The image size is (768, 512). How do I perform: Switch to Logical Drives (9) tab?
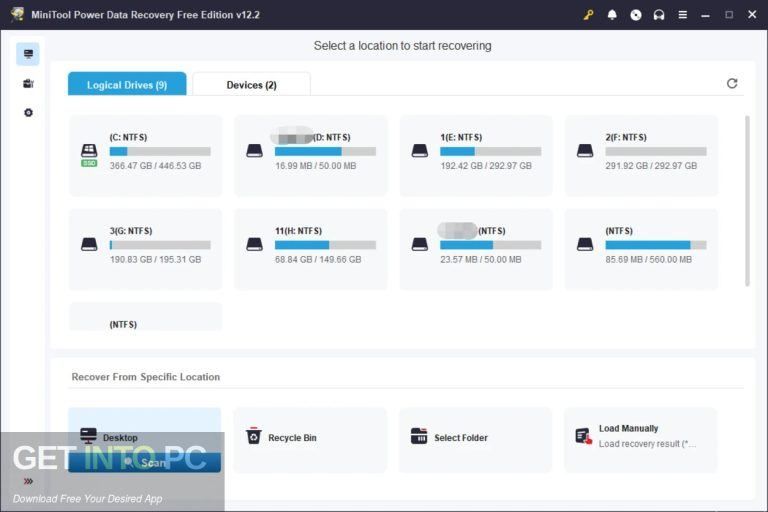pos(127,84)
